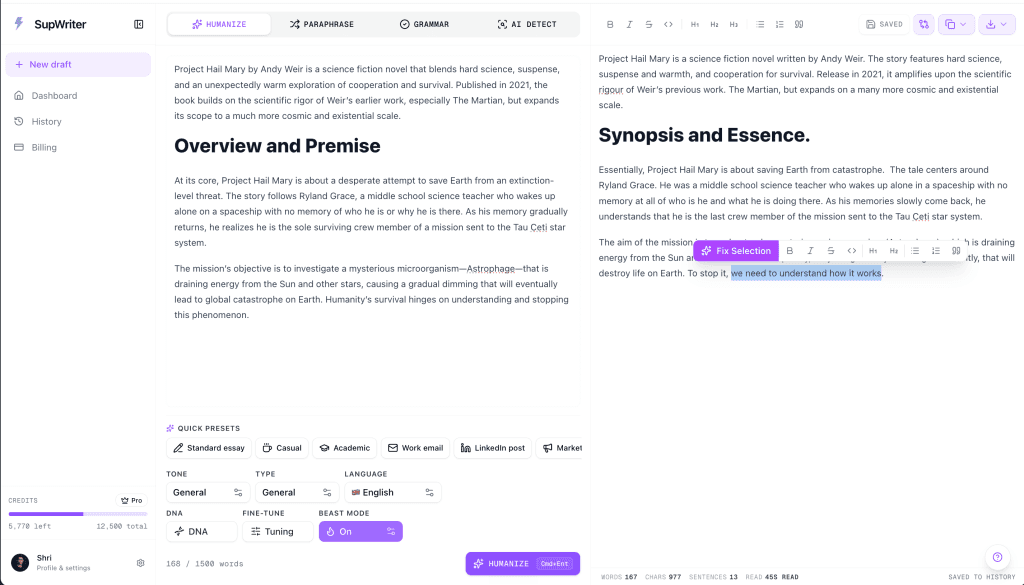Click the compare changes icon beside SAVED
The height and width of the screenshot is (585, 1024).
point(923,24)
